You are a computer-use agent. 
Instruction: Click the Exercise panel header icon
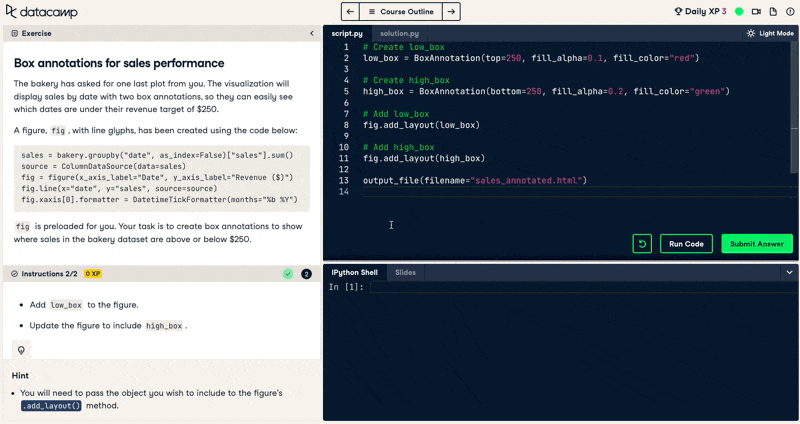pyautogui.click(x=14, y=33)
